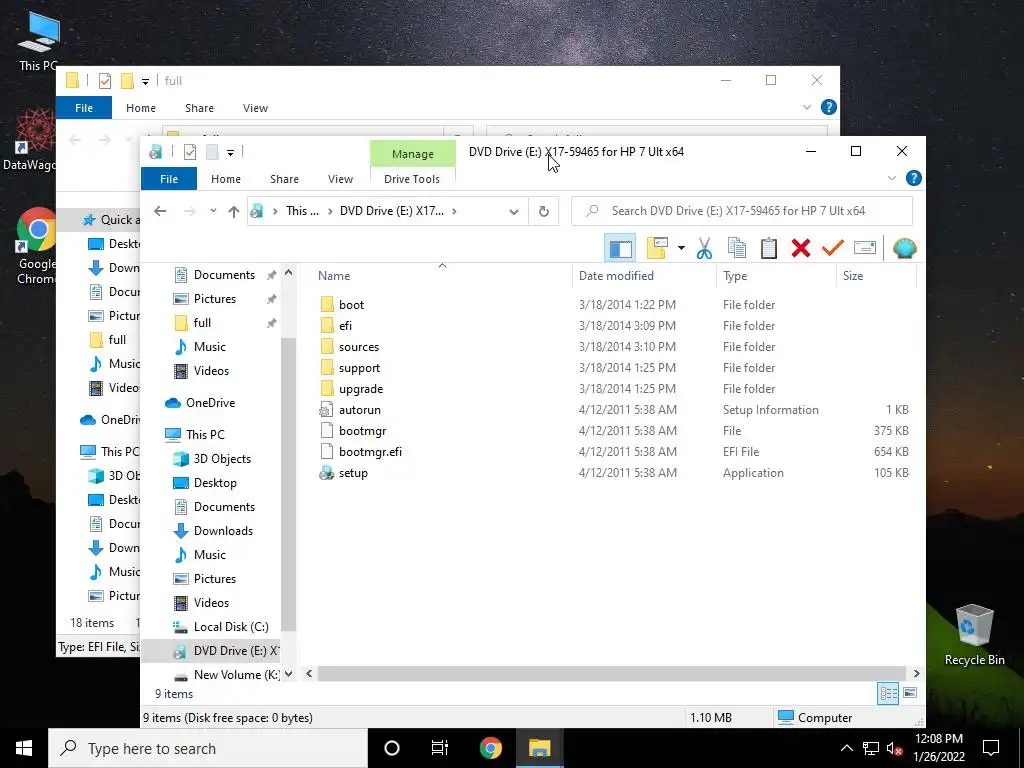The height and width of the screenshot is (768, 1024).
Task: Open the Recycle Bin desktop icon
Action: [x=974, y=635]
